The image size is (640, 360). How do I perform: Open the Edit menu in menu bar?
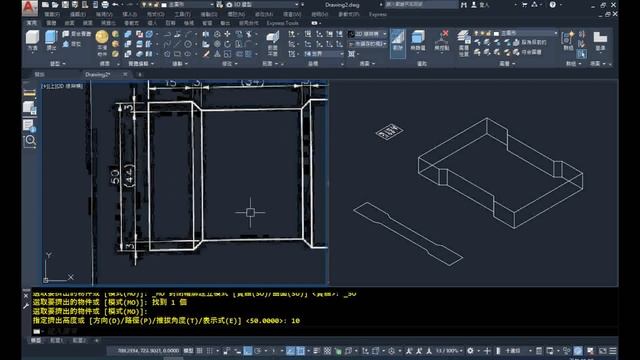[x=78, y=14]
